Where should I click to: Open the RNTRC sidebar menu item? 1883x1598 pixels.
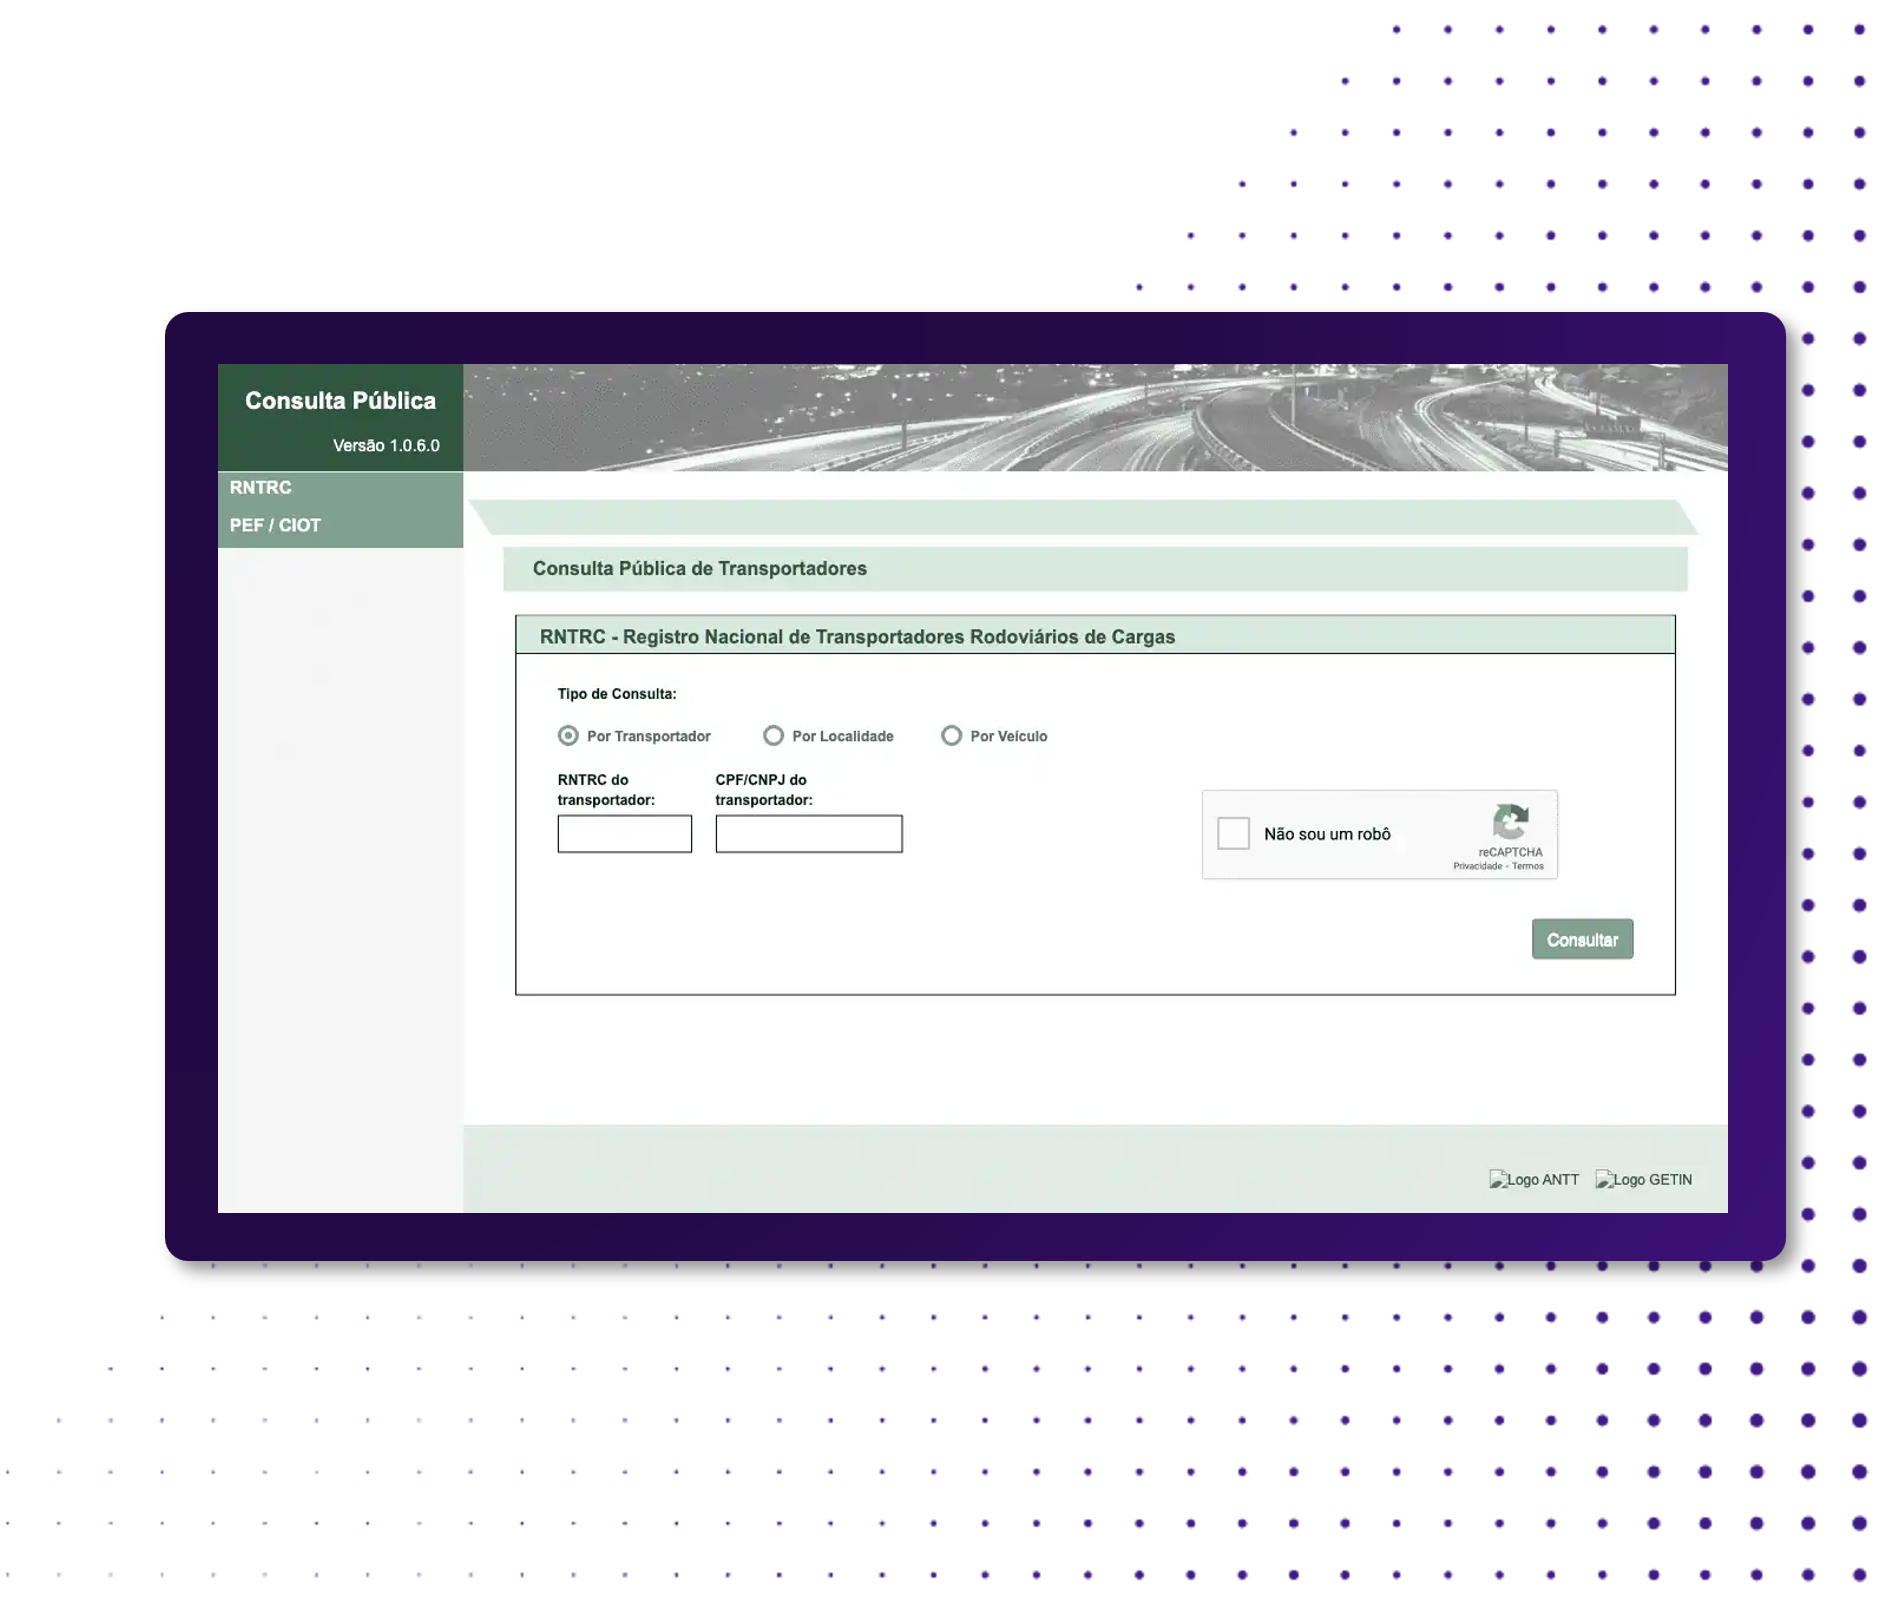click(340, 488)
